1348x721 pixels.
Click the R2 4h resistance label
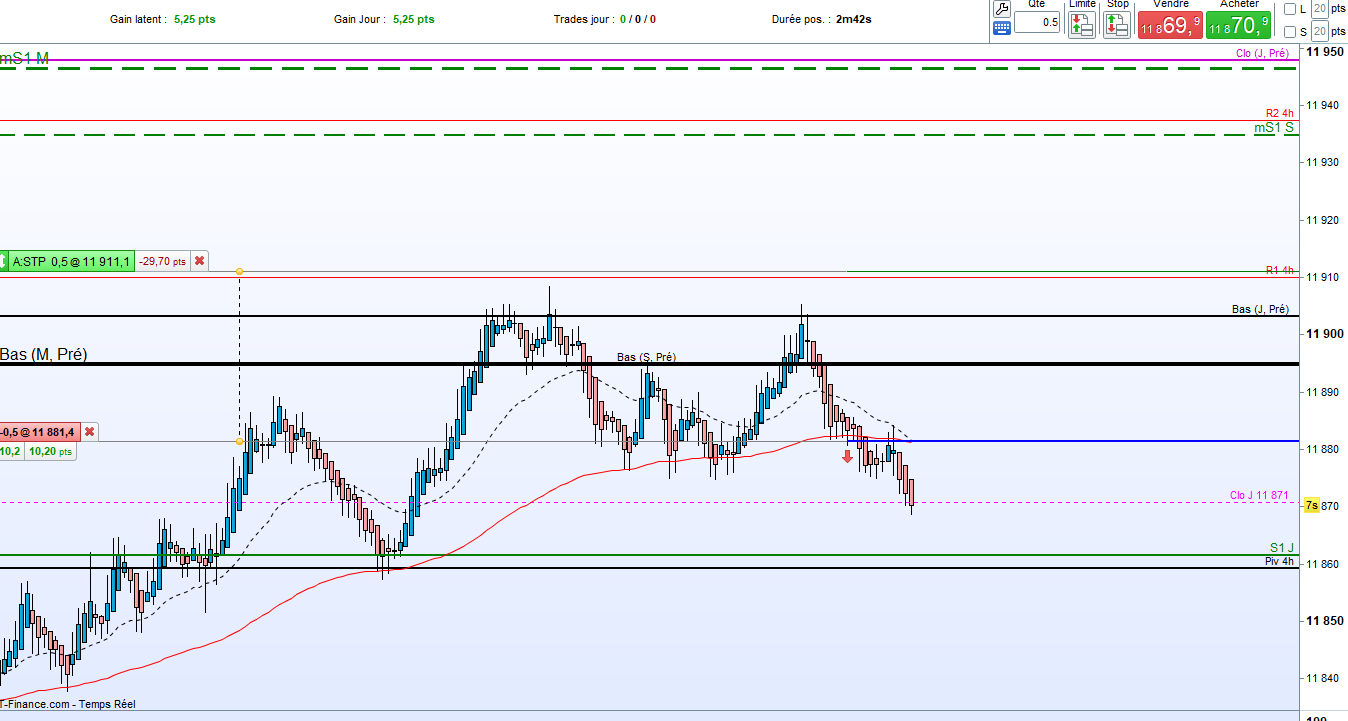click(x=1279, y=114)
